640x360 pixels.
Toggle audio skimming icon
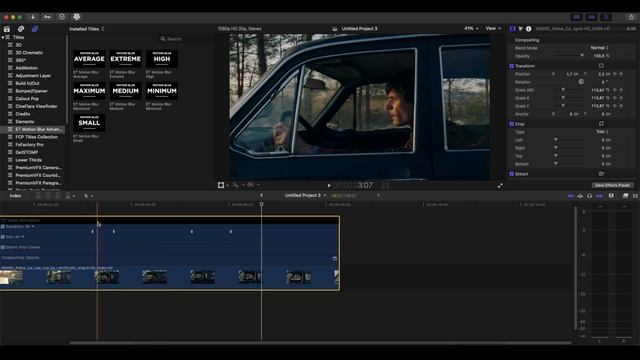pyautogui.click(x=580, y=196)
